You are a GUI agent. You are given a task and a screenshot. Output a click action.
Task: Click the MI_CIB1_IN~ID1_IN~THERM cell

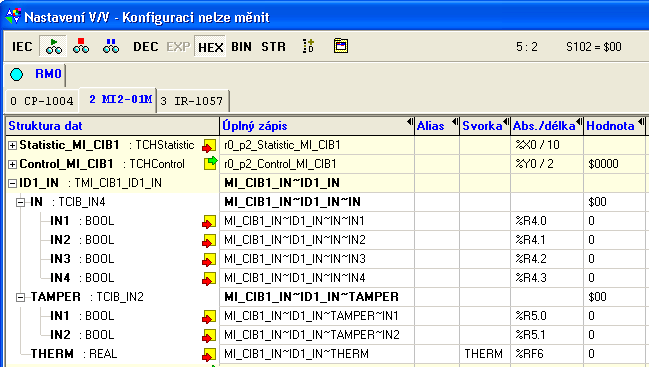point(317,354)
